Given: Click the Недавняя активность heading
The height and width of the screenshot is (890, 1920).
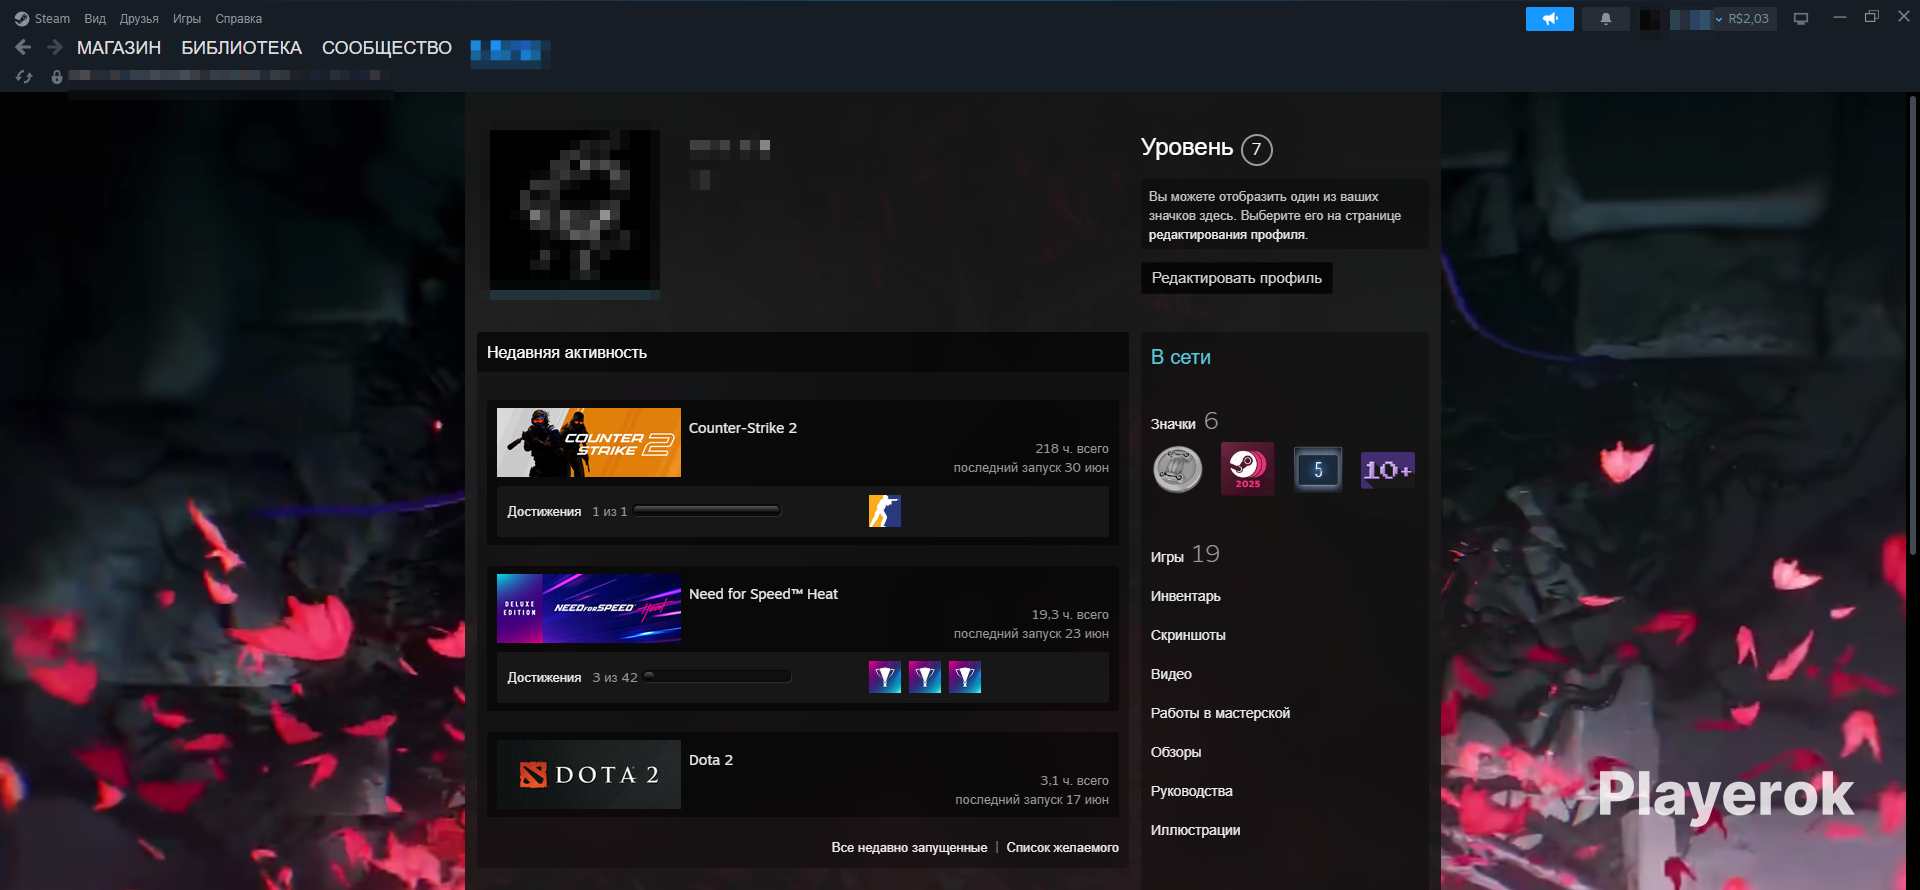Looking at the screenshot, I should pos(567,352).
